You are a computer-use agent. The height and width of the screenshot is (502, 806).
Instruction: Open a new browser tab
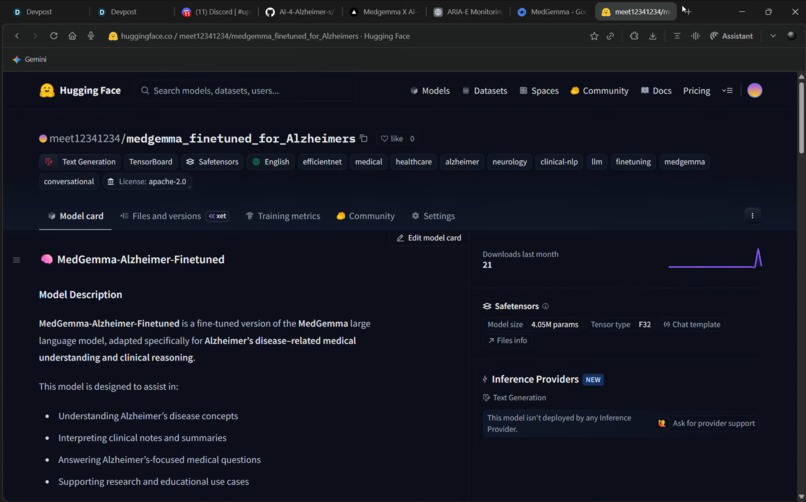point(687,11)
